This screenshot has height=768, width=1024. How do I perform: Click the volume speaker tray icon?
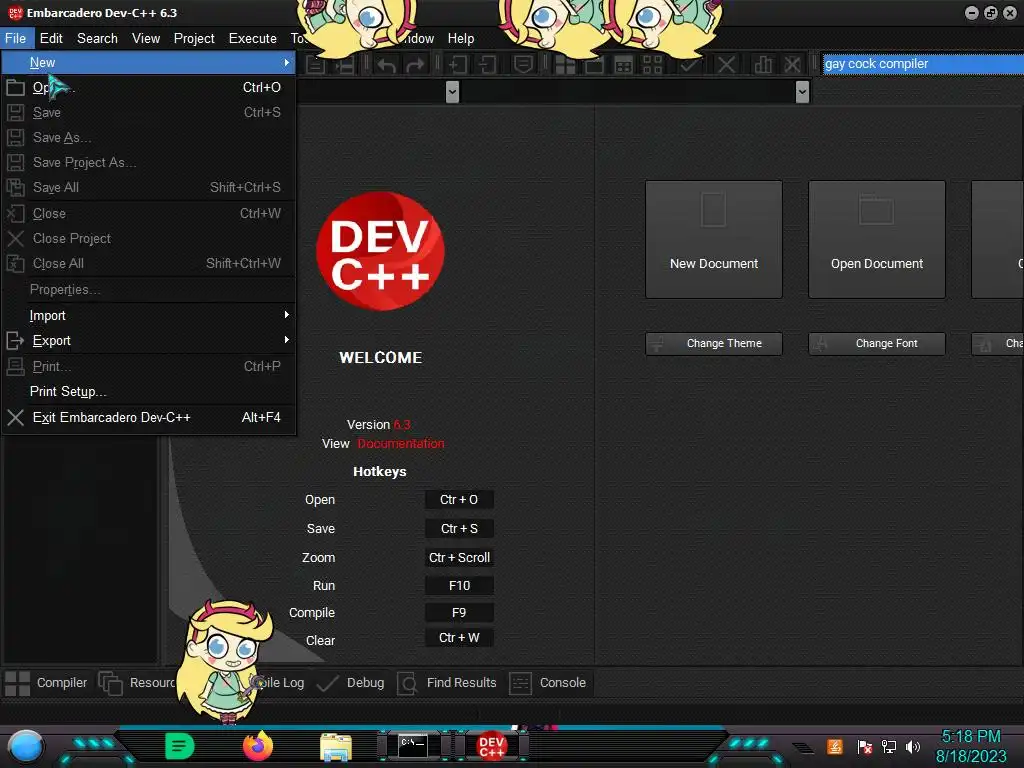(x=913, y=746)
